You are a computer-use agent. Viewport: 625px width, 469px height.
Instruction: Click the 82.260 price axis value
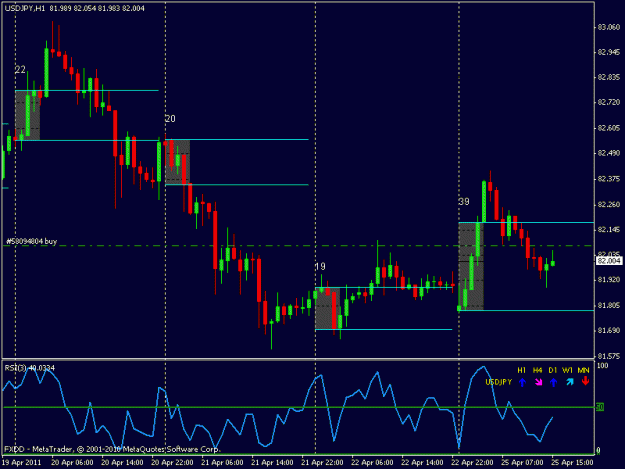pos(609,204)
